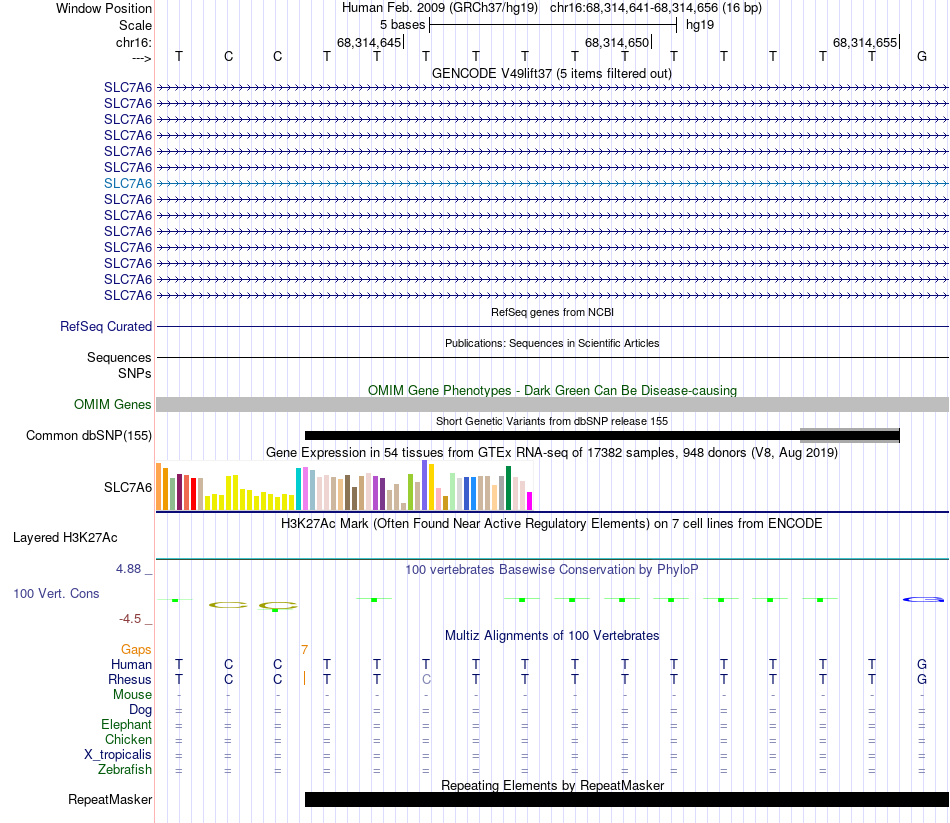The width and height of the screenshot is (950, 823).
Task: Click the Publications: Sequences in Scientific Articles title
Action: coord(552,343)
